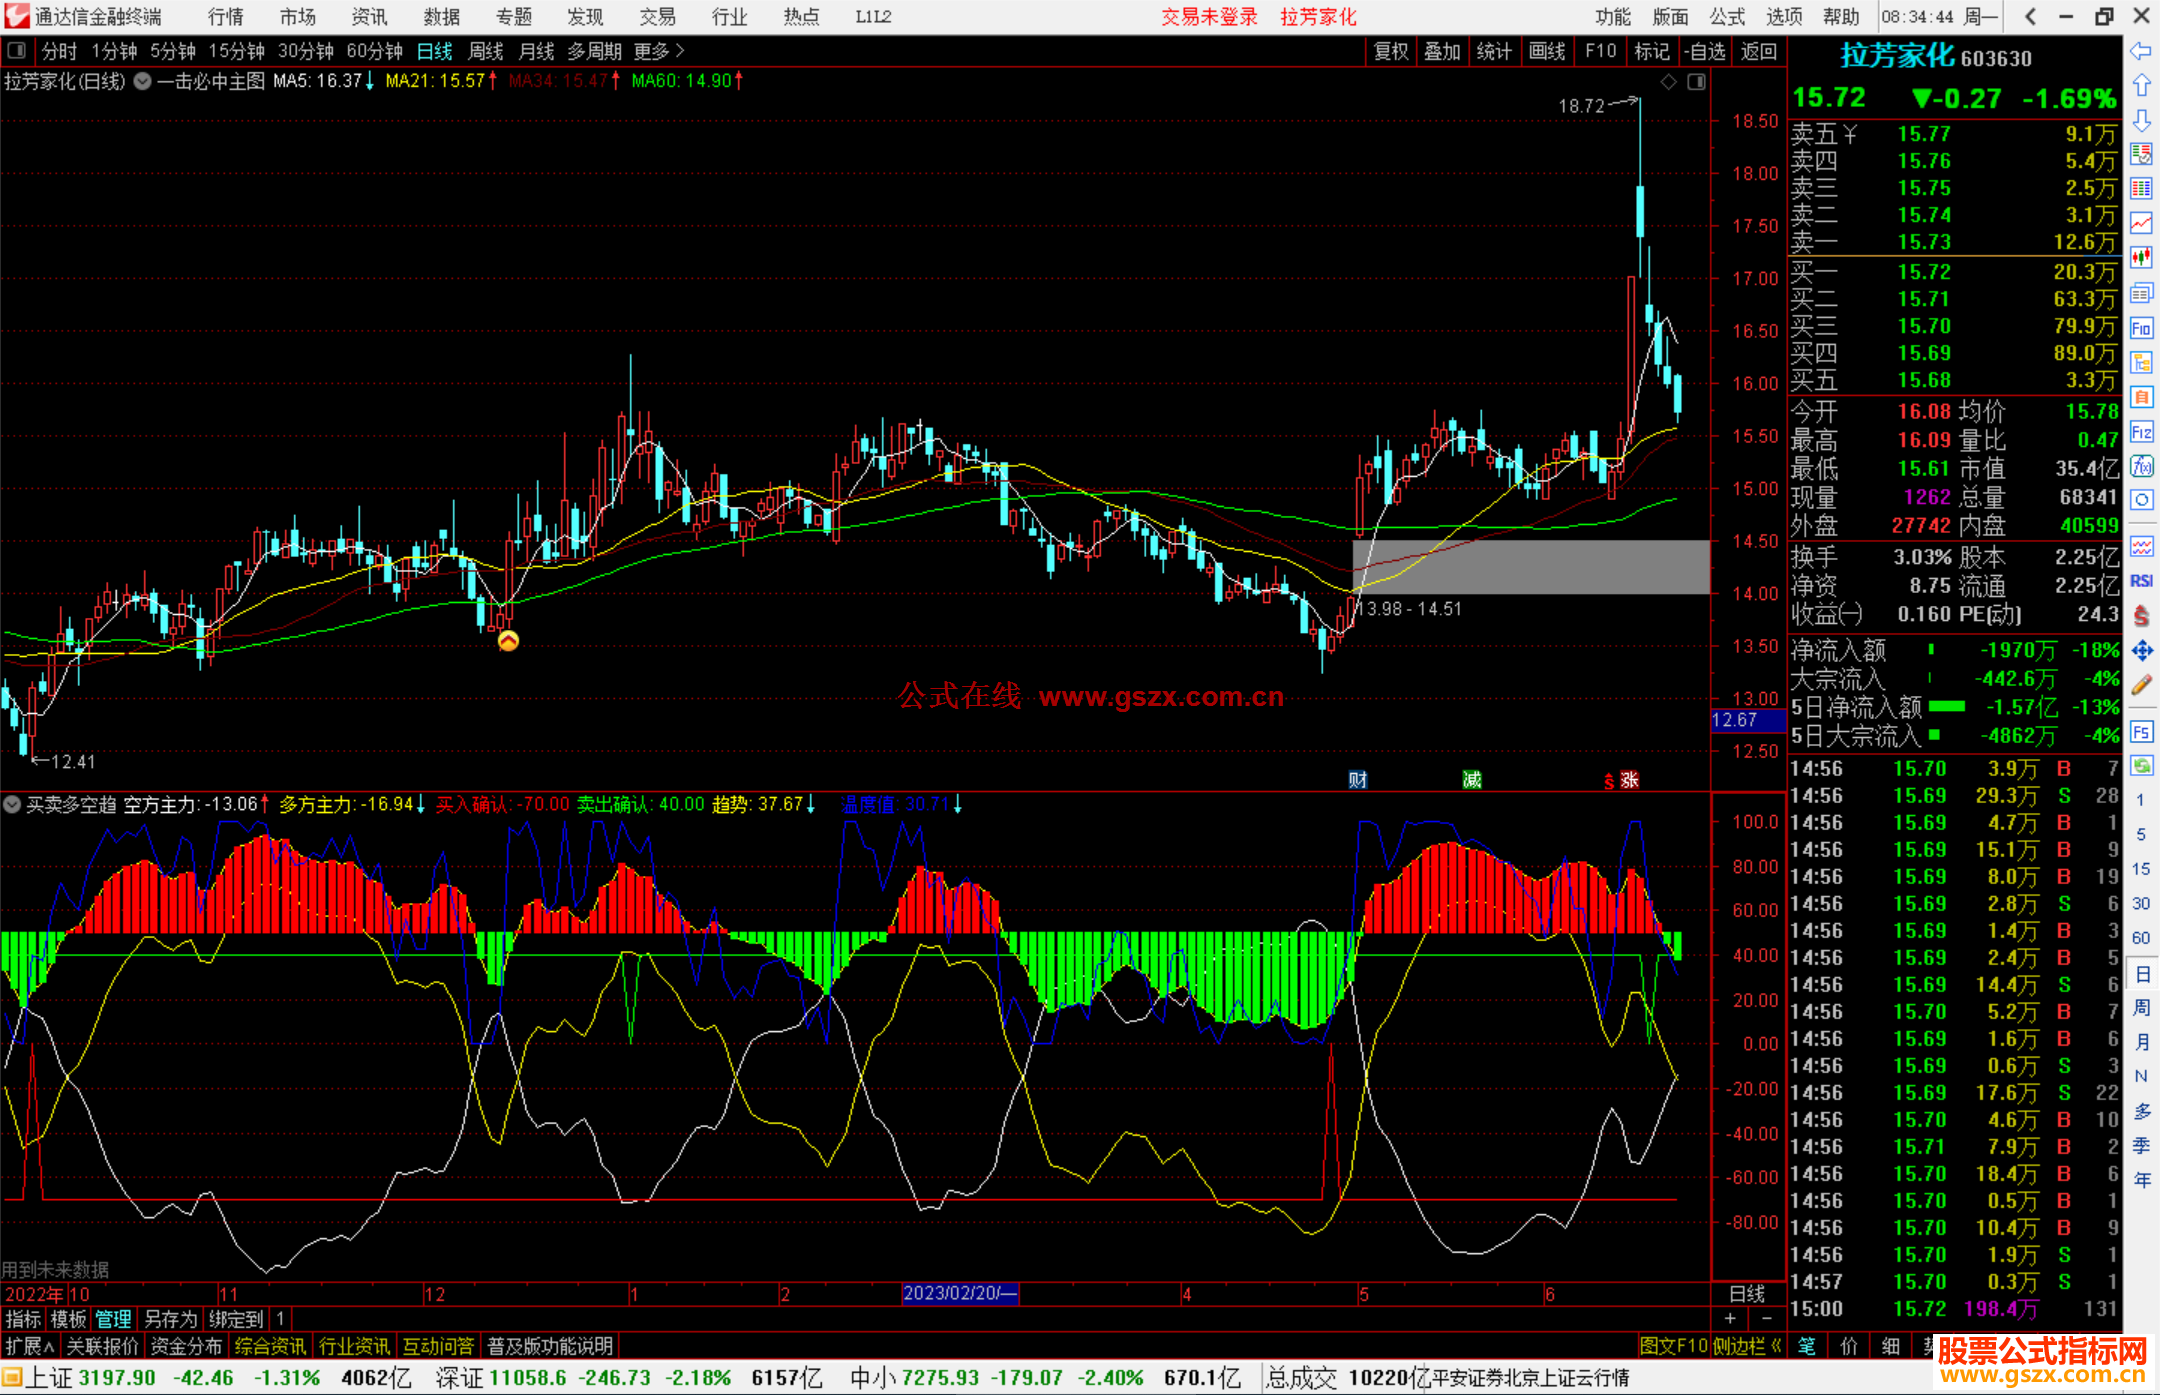Click the down arrow sidebar icon
2160x1395 pixels.
point(2141,120)
